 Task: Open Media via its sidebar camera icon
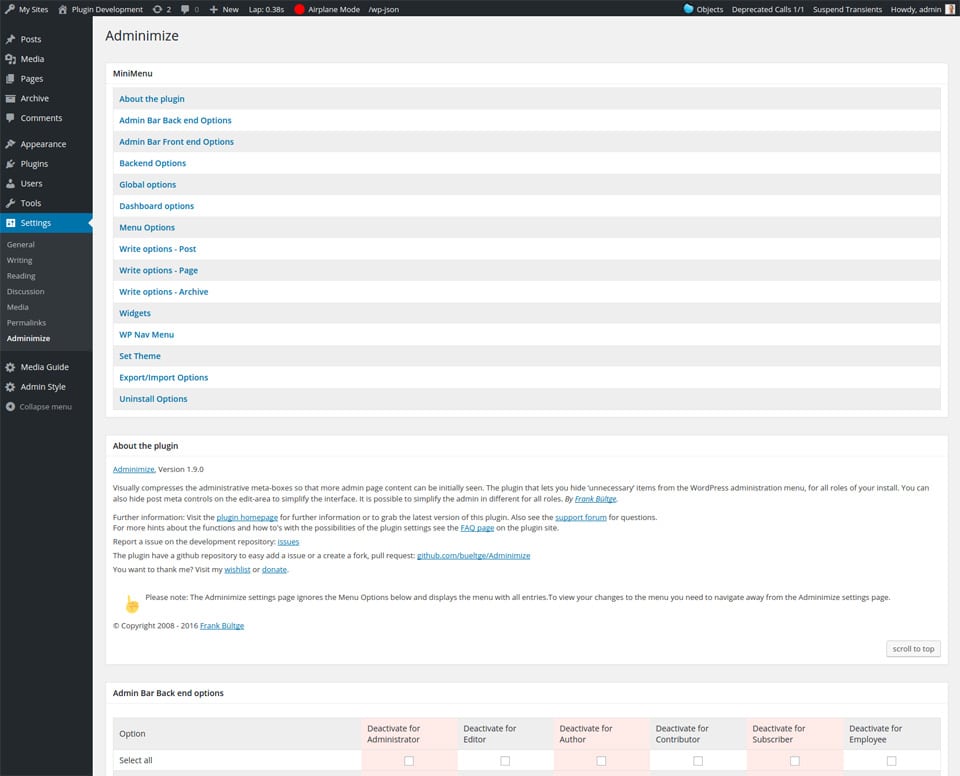point(10,59)
